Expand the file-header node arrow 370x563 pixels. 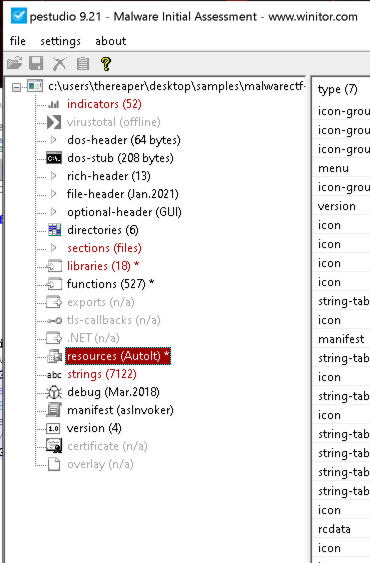coord(54,194)
